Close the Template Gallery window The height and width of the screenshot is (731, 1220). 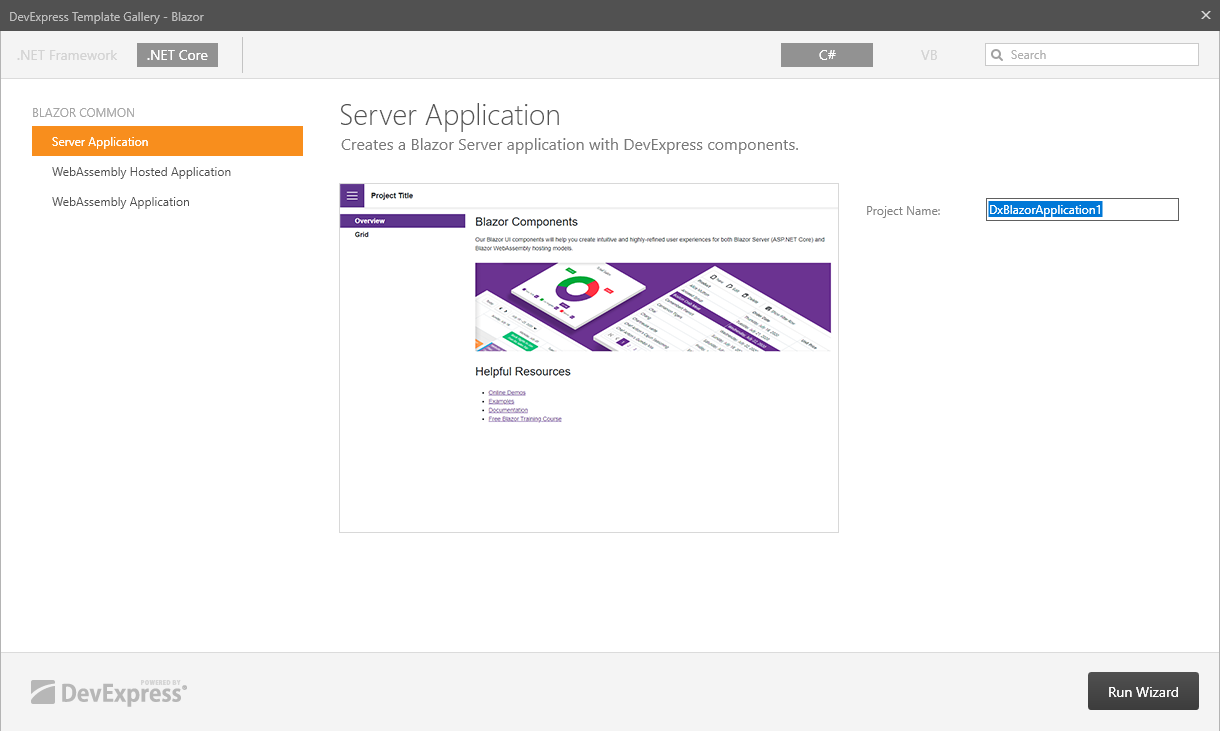(x=1205, y=15)
